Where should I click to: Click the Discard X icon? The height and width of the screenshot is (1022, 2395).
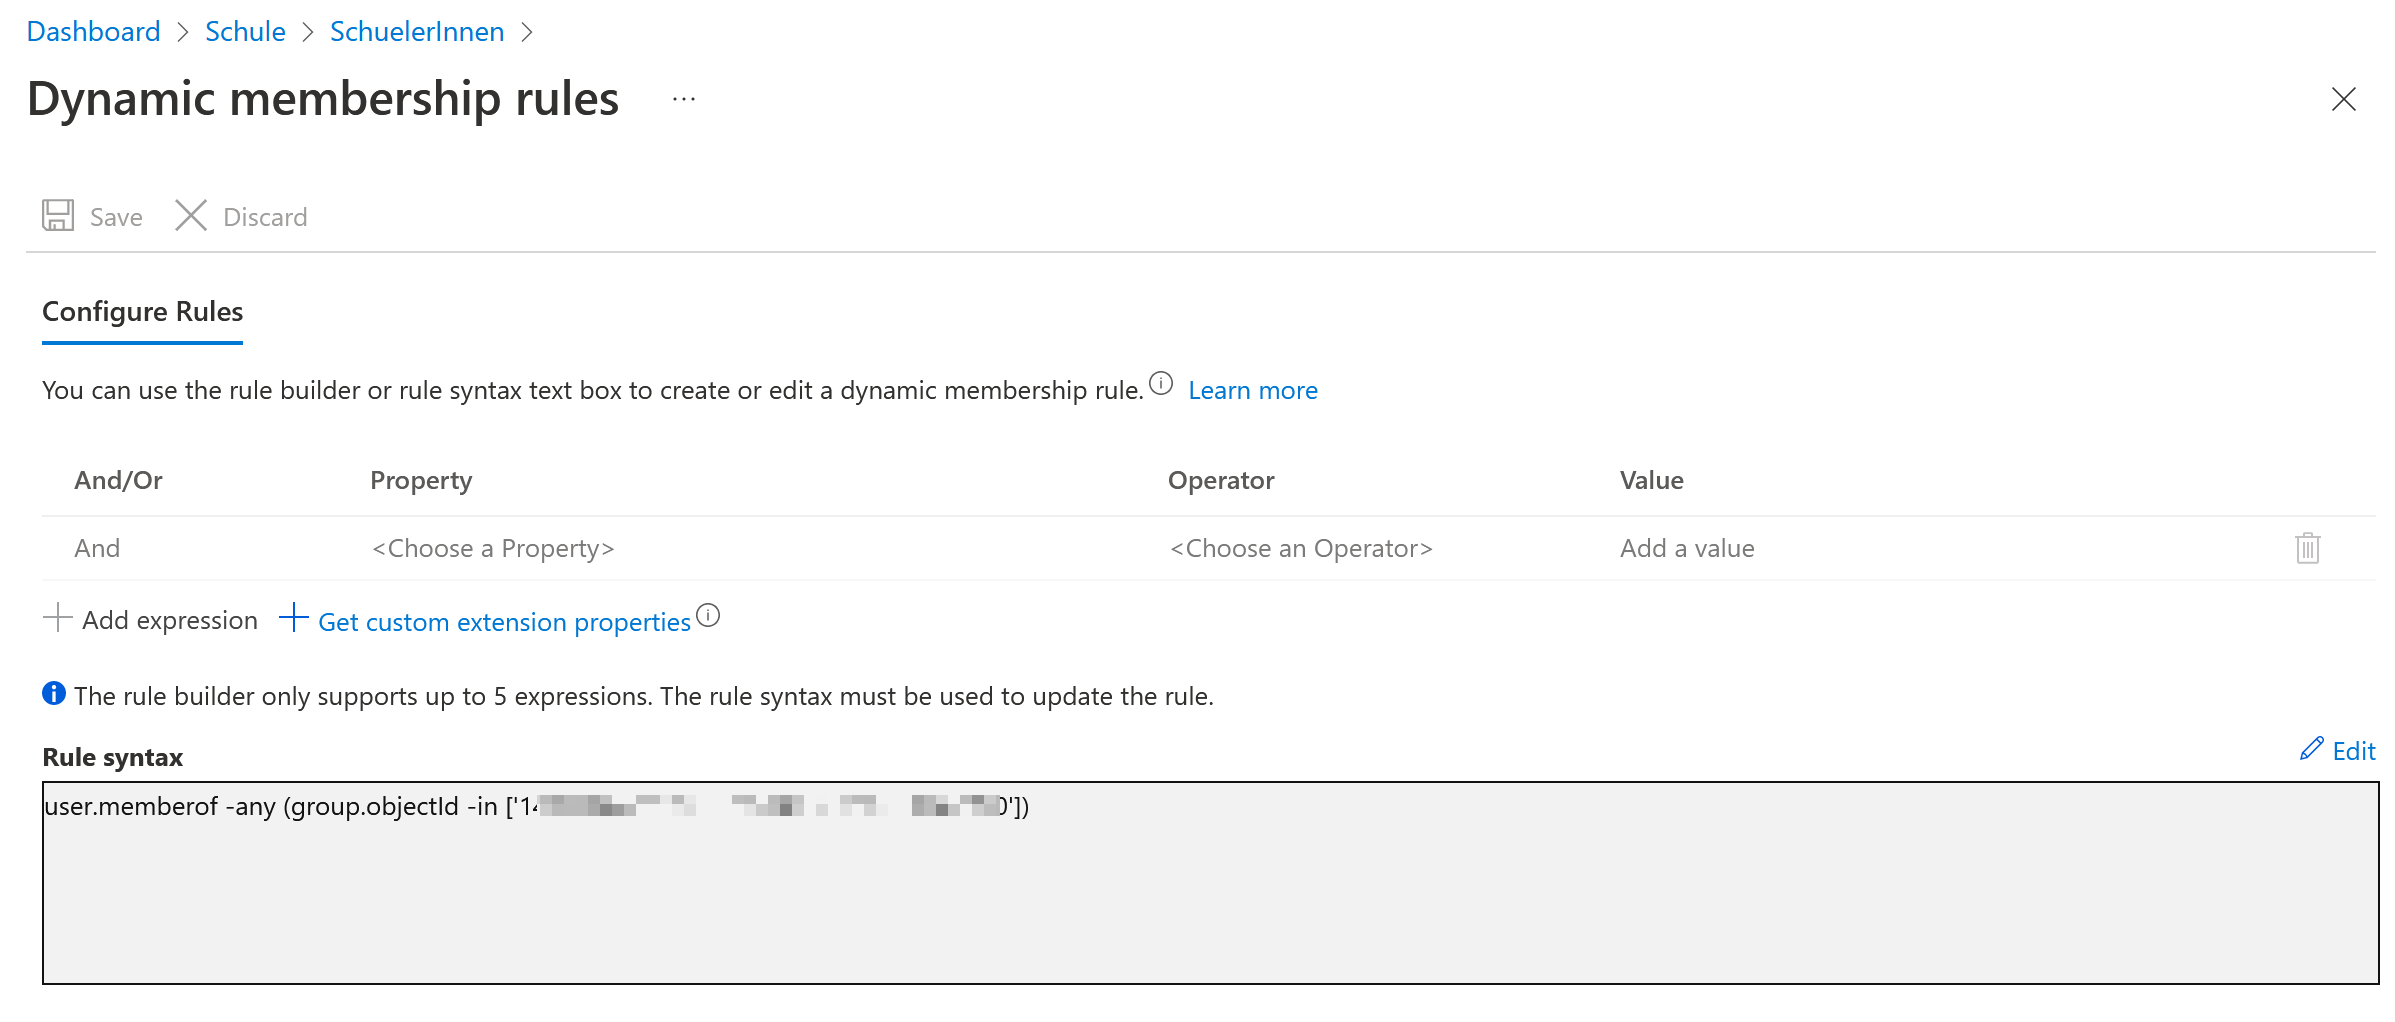(x=190, y=216)
